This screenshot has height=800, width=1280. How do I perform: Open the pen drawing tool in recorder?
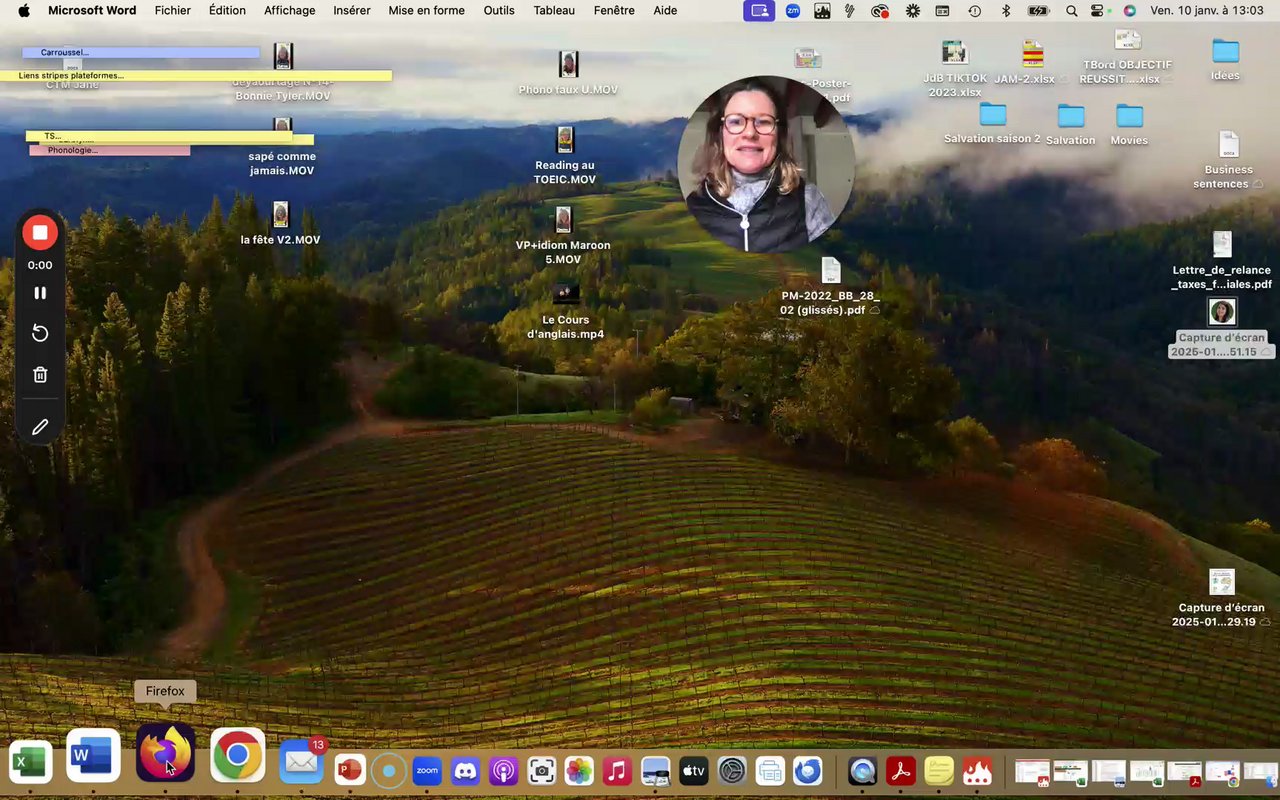click(x=40, y=427)
